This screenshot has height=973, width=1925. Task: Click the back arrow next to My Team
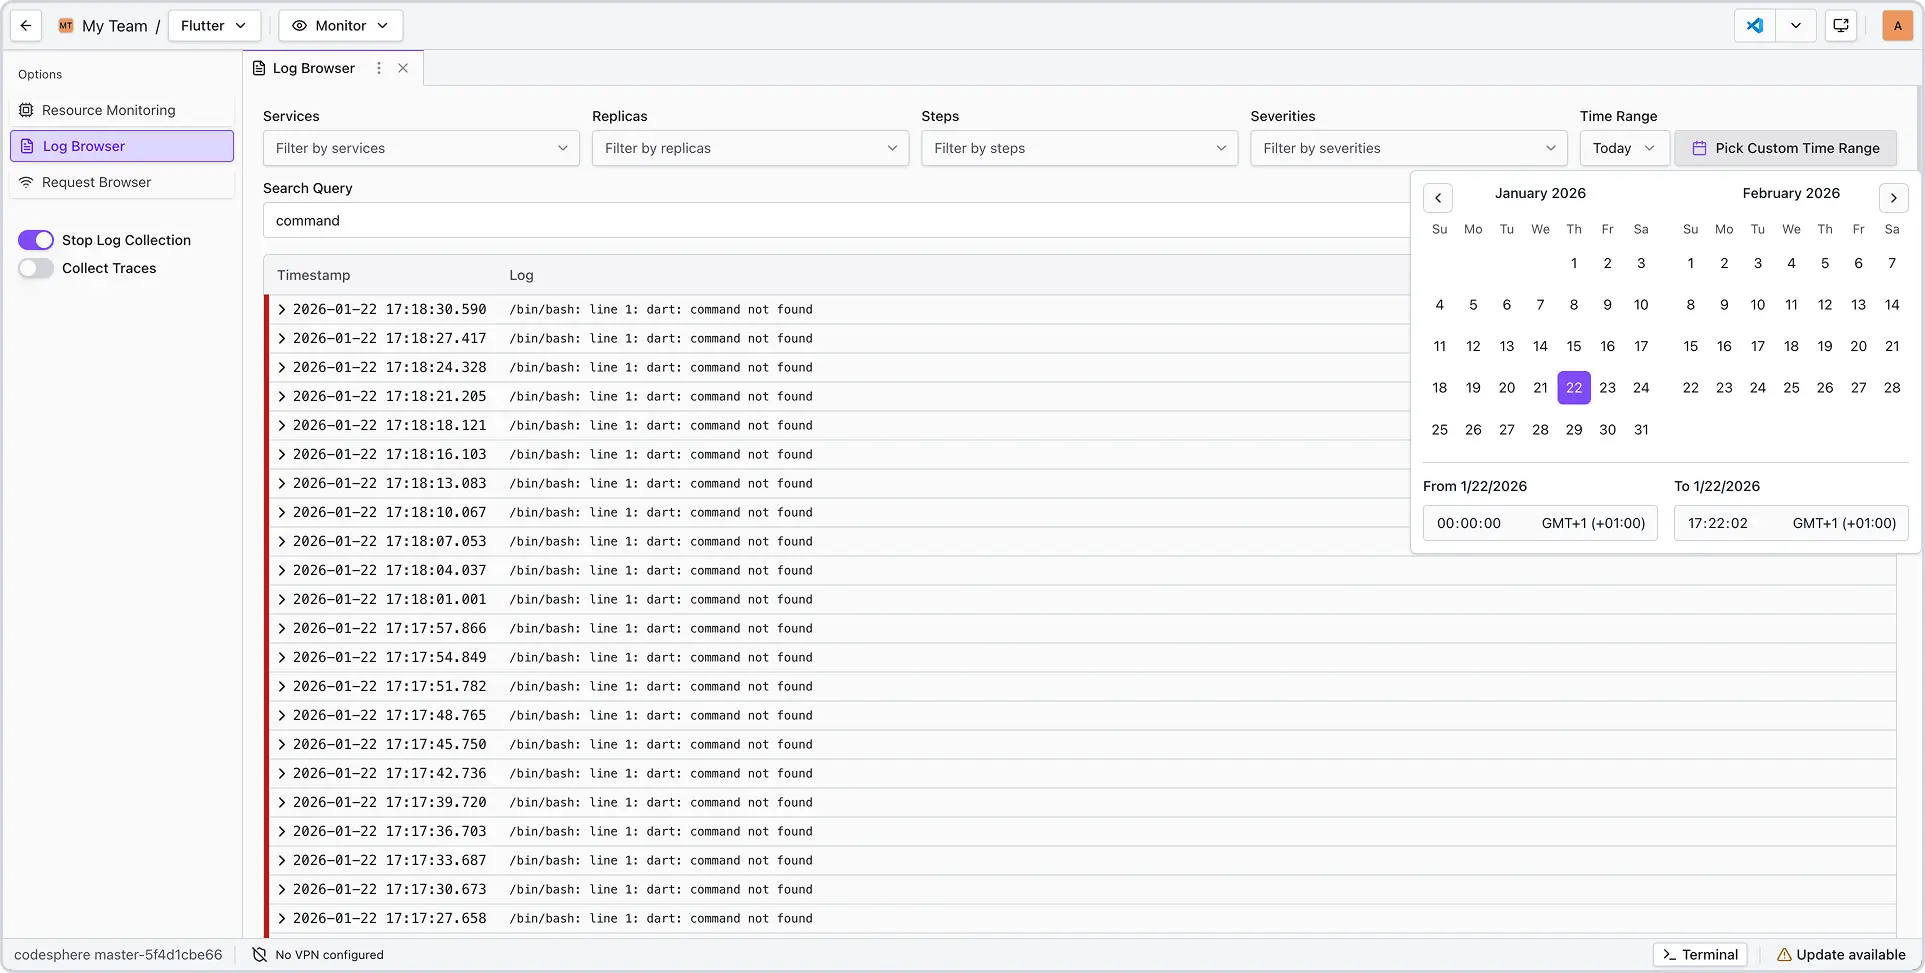[x=25, y=25]
